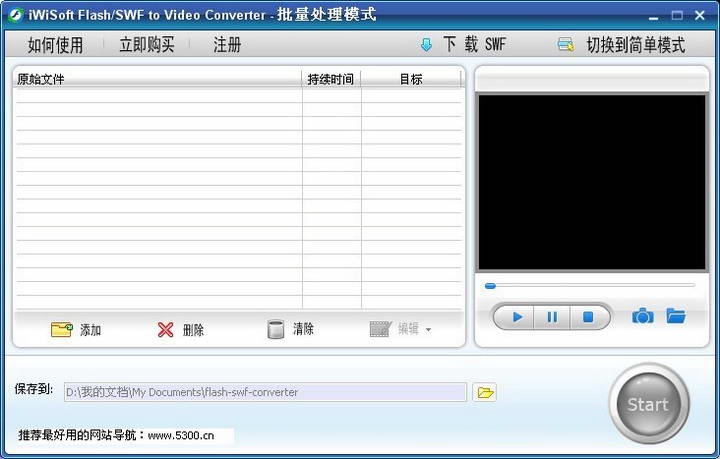Click the 下载 SWF label
This screenshot has height=459, width=720.
coord(475,45)
